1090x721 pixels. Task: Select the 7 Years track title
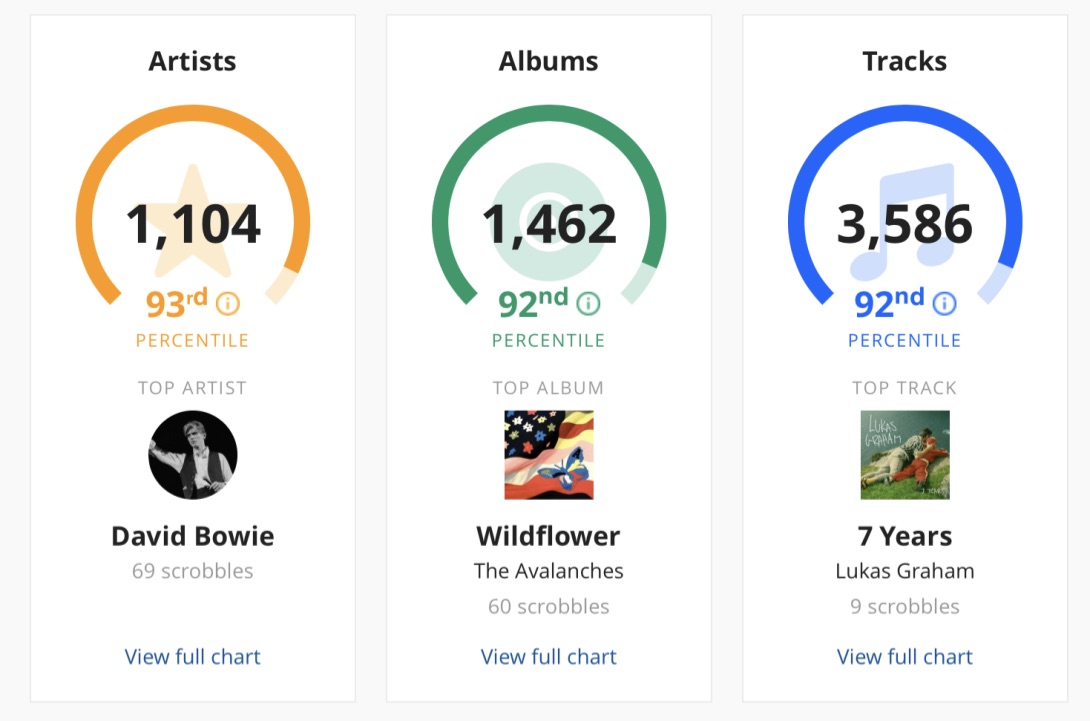[x=905, y=536]
